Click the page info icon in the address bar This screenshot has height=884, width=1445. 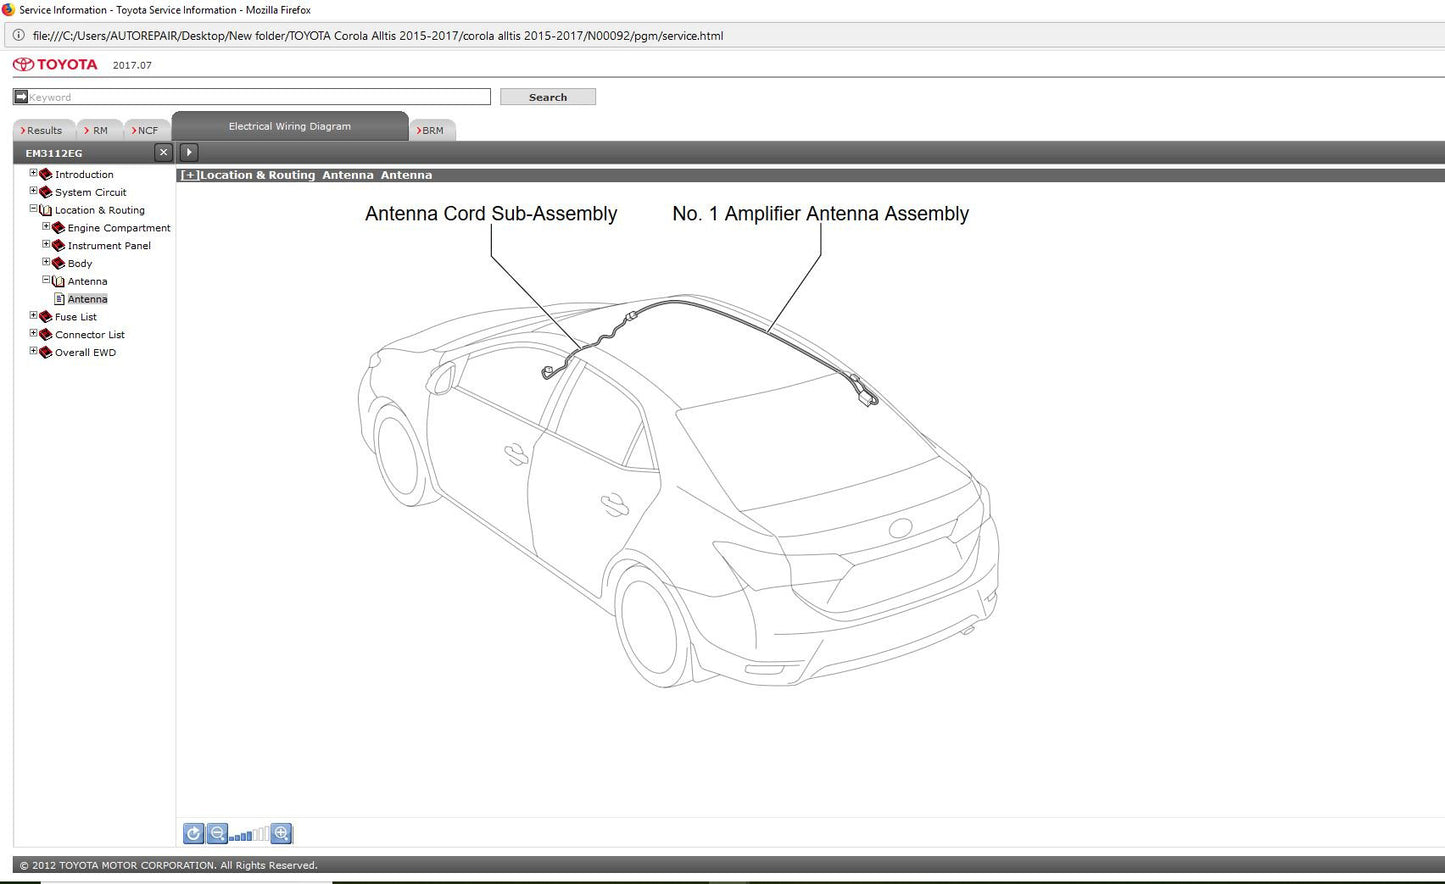click(17, 35)
